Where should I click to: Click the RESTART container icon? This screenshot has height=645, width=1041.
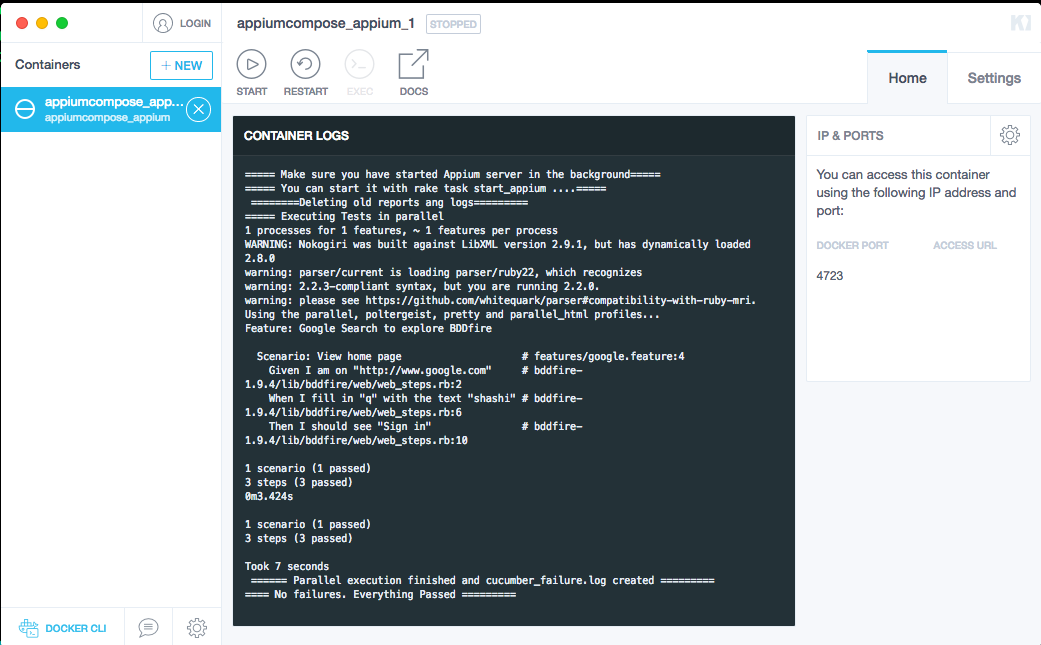point(305,65)
